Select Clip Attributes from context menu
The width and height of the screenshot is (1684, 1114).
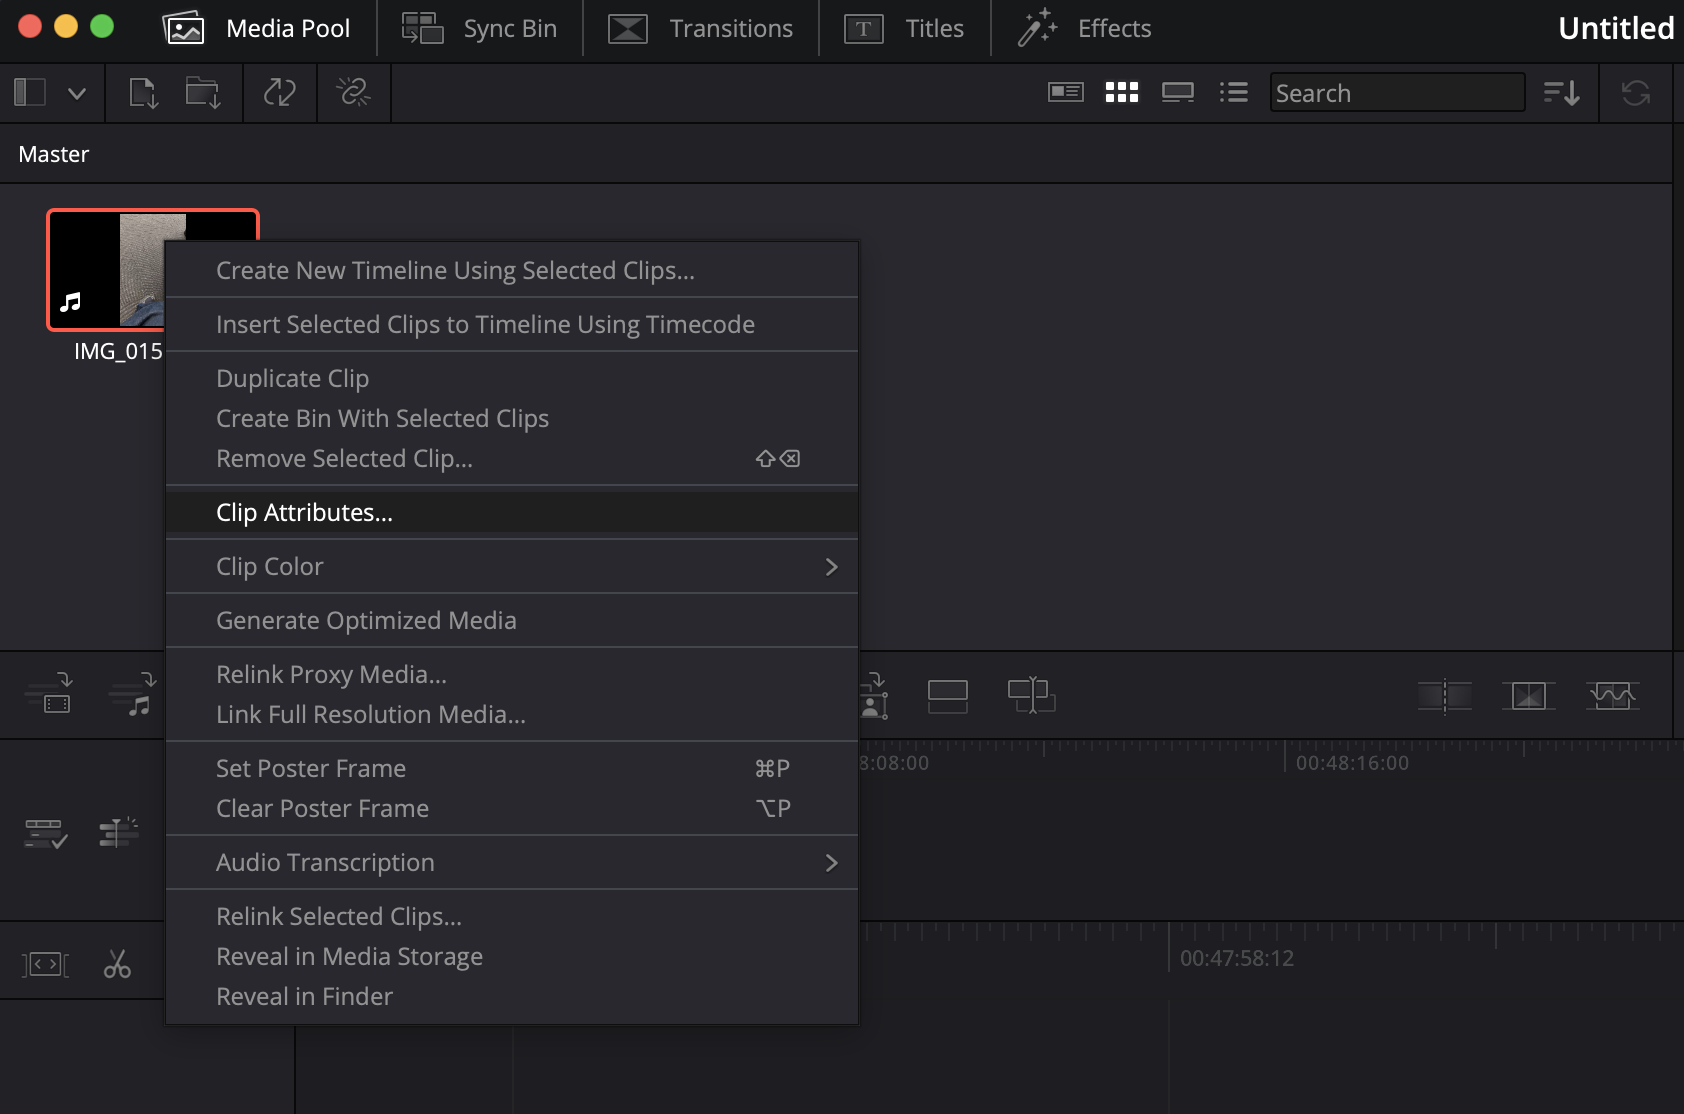pyautogui.click(x=304, y=513)
